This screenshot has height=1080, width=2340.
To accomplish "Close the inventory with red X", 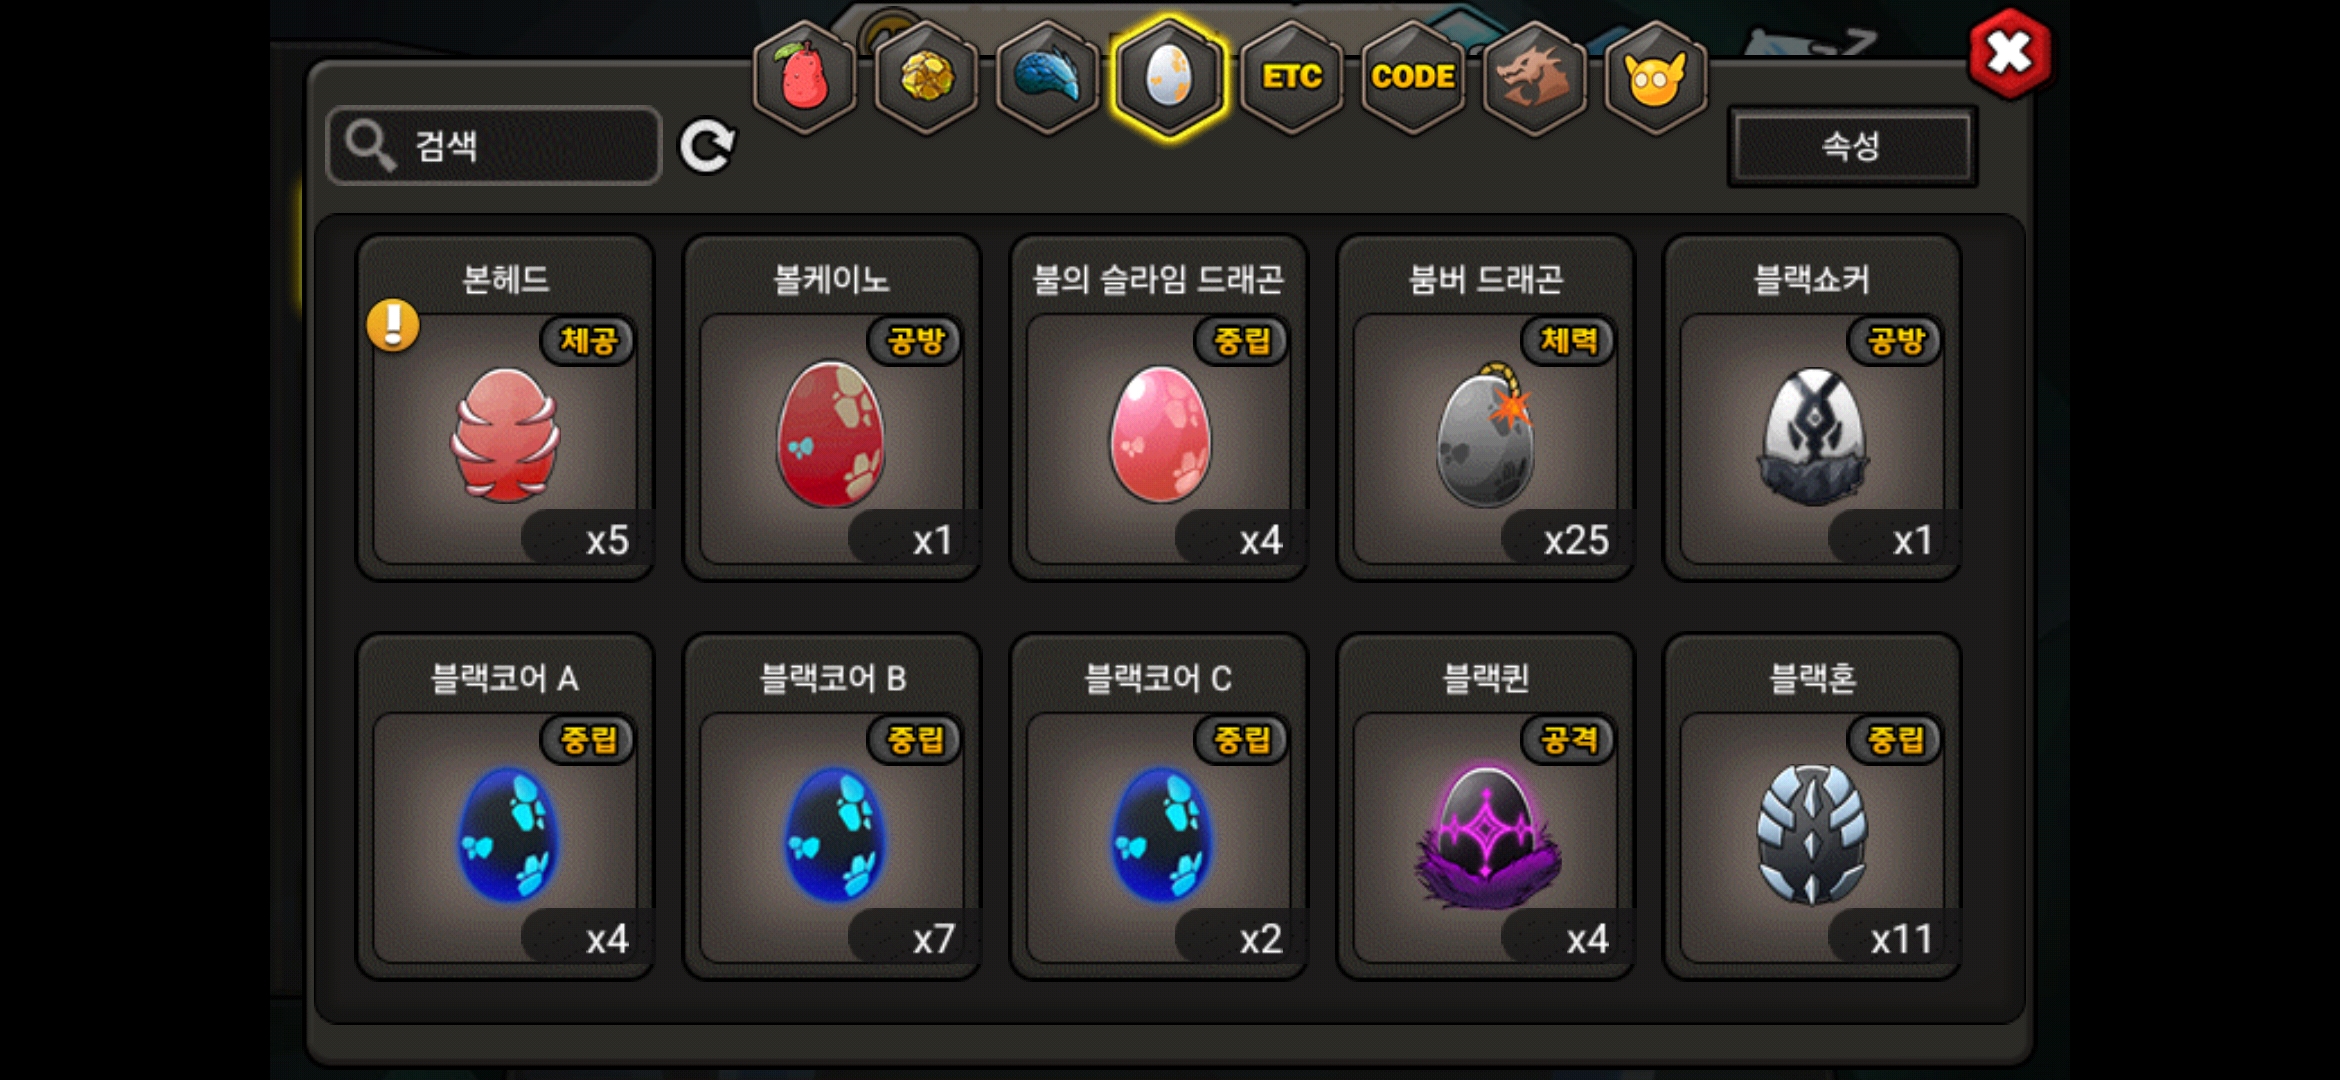I will click(2009, 53).
